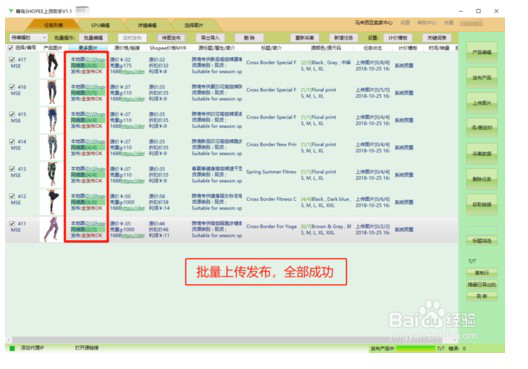Click the 刷新 button in the right panel

482,296
